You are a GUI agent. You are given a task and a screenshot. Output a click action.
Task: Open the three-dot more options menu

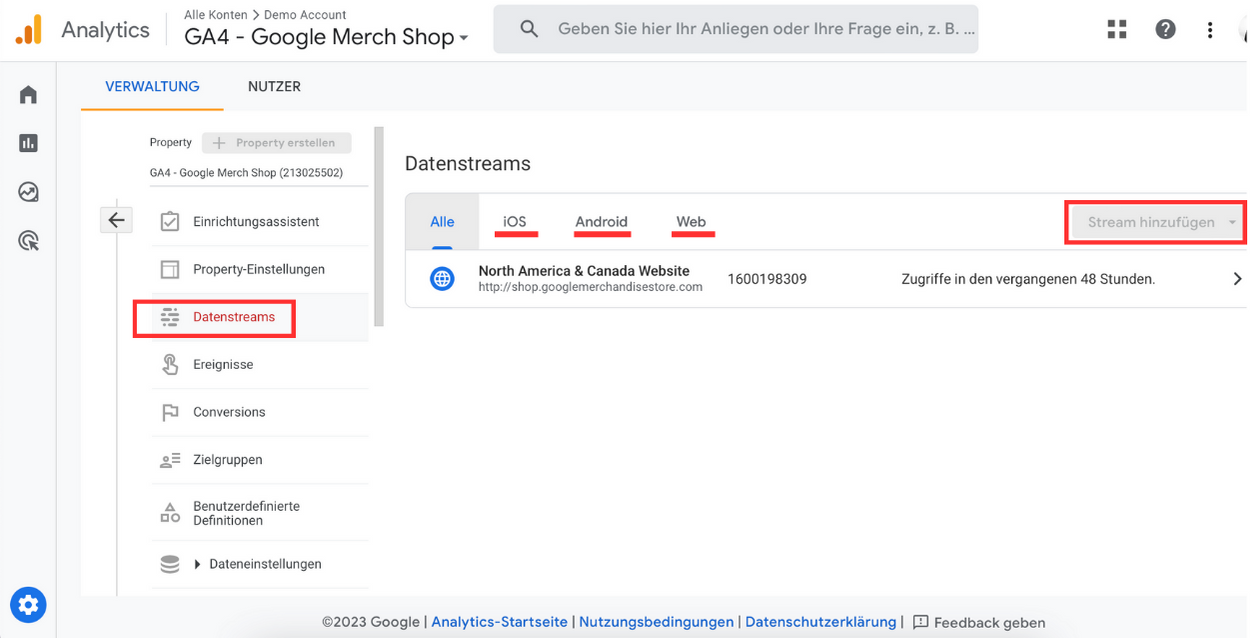coord(1210,29)
